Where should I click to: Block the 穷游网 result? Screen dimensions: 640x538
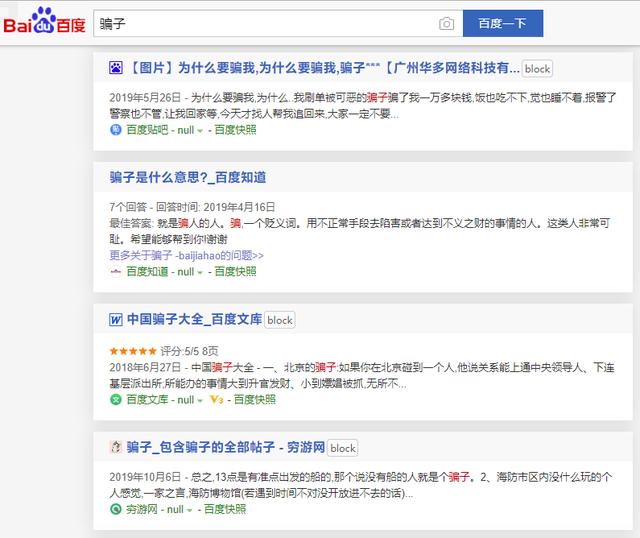point(343,448)
